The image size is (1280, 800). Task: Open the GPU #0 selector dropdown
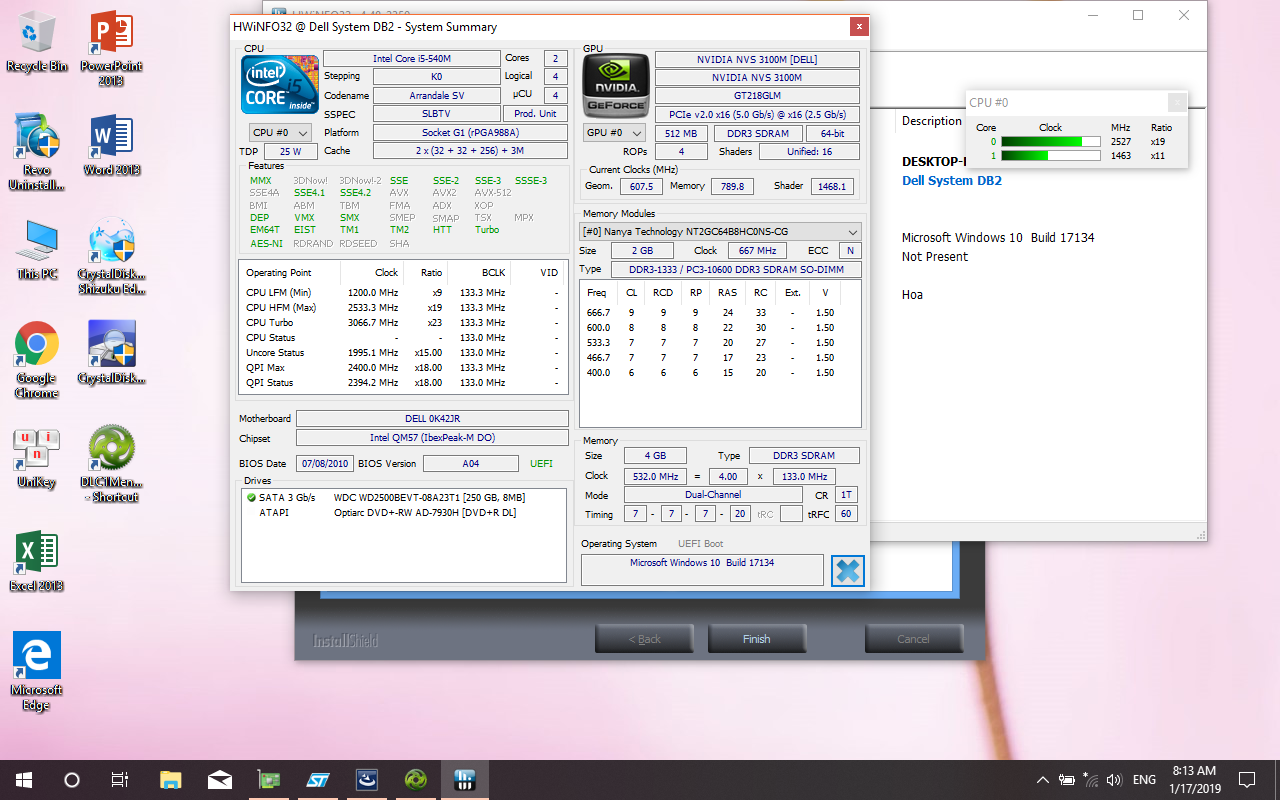point(615,132)
